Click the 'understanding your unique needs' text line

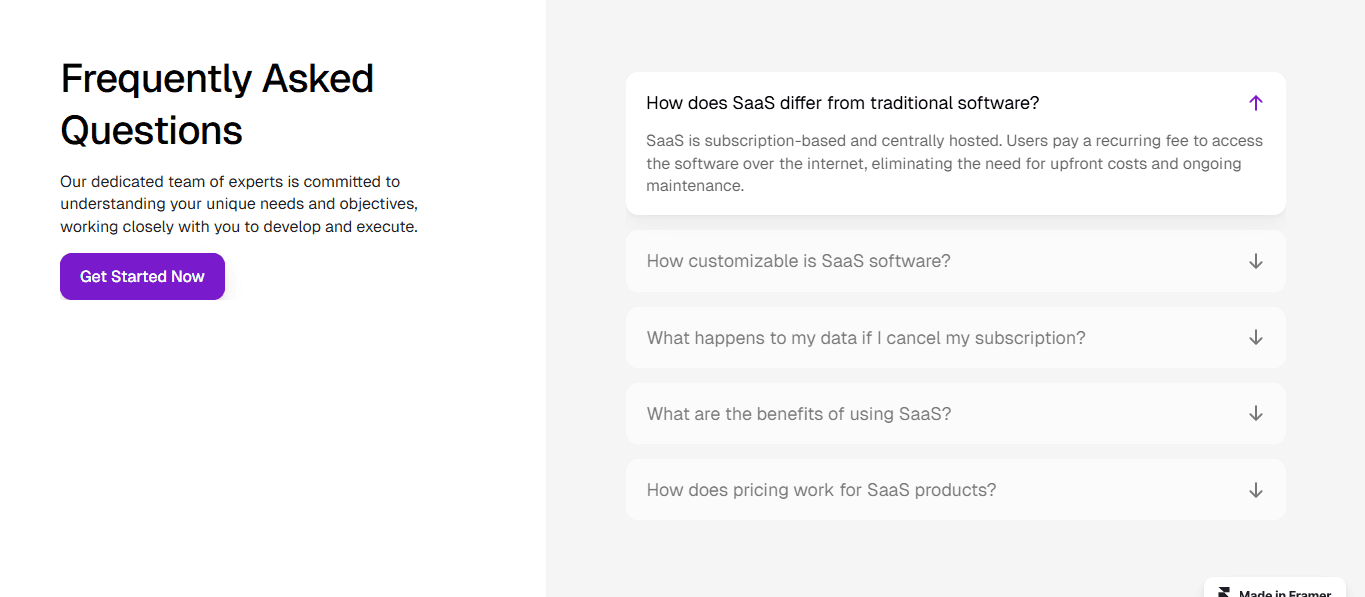pyautogui.click(x=239, y=204)
